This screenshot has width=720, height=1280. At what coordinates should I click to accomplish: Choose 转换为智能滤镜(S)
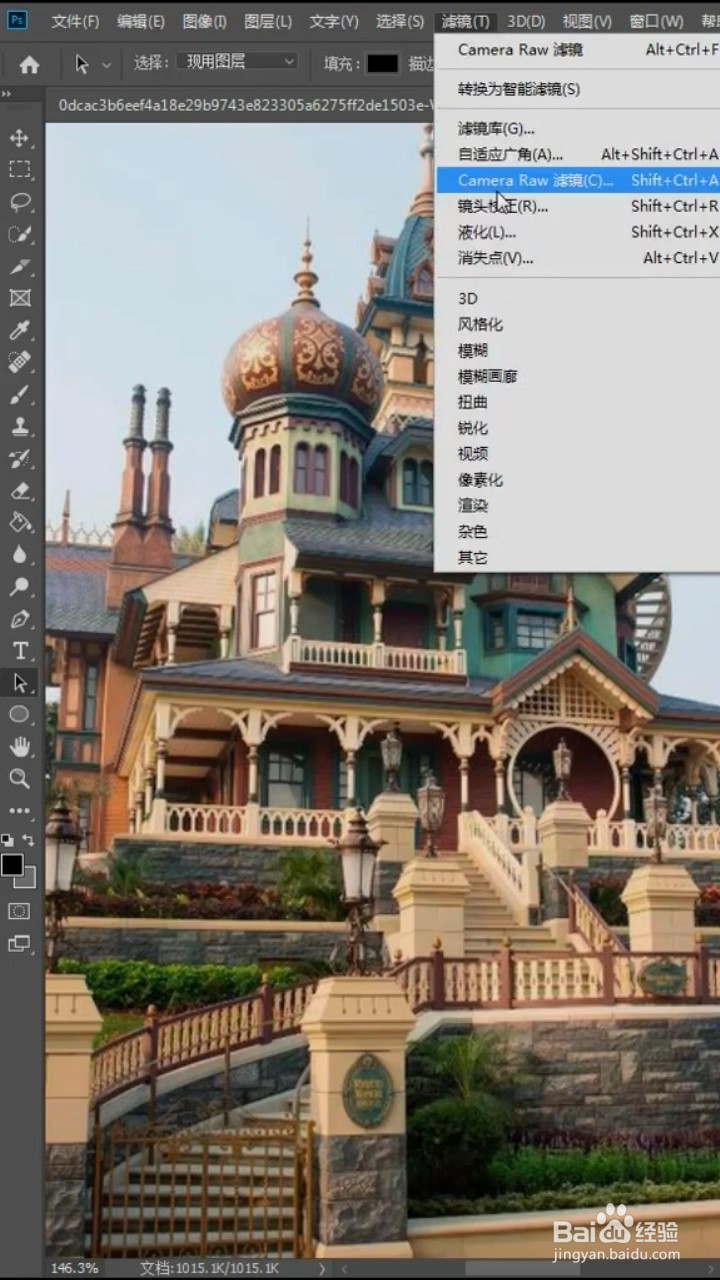578,89
